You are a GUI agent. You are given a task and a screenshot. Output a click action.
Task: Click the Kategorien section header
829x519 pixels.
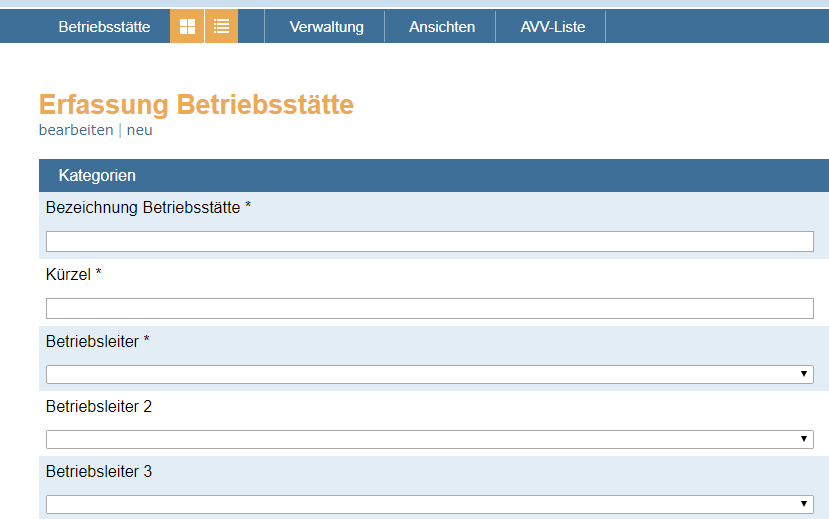coord(97,175)
